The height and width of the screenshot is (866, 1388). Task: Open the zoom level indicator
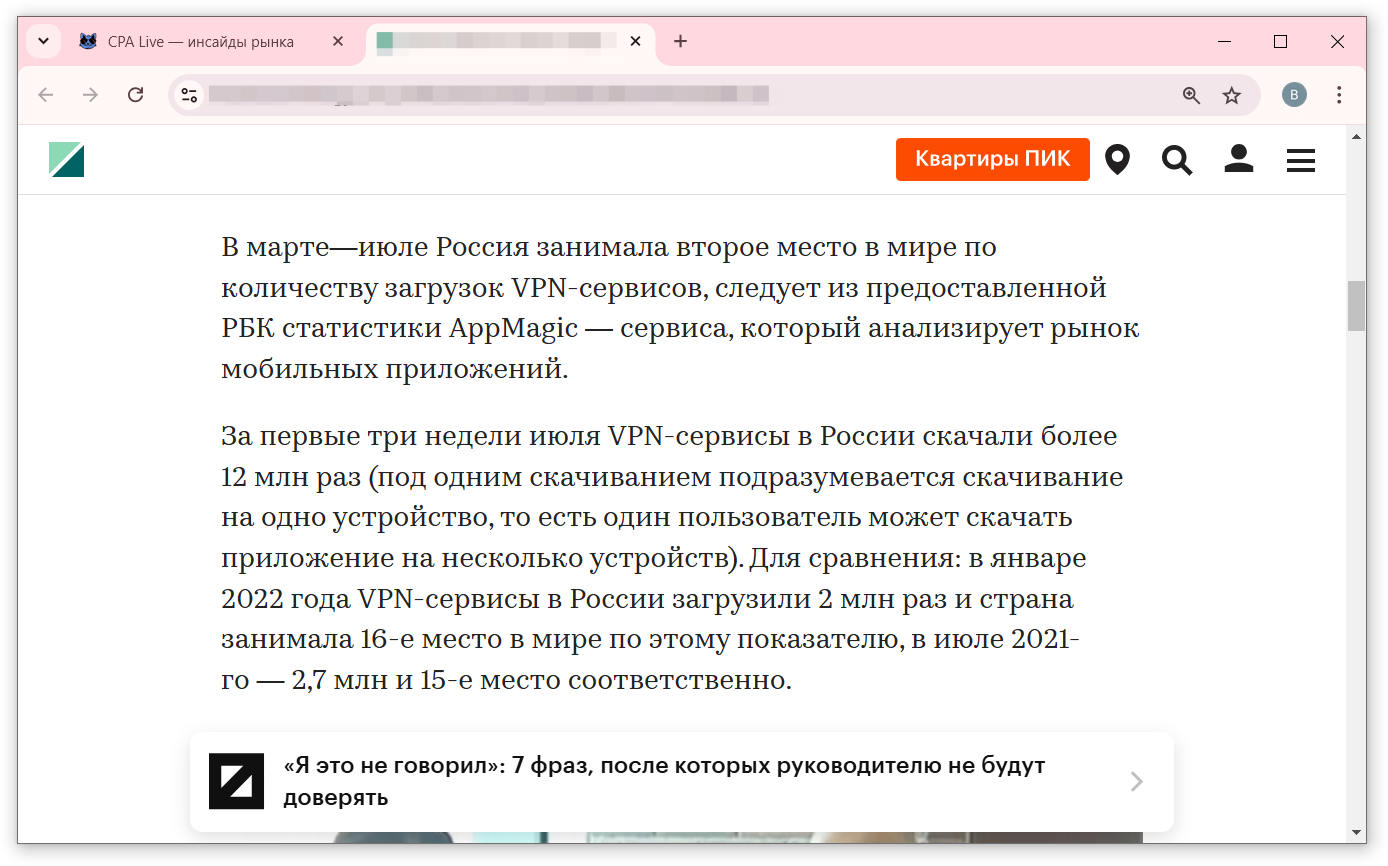[1191, 95]
